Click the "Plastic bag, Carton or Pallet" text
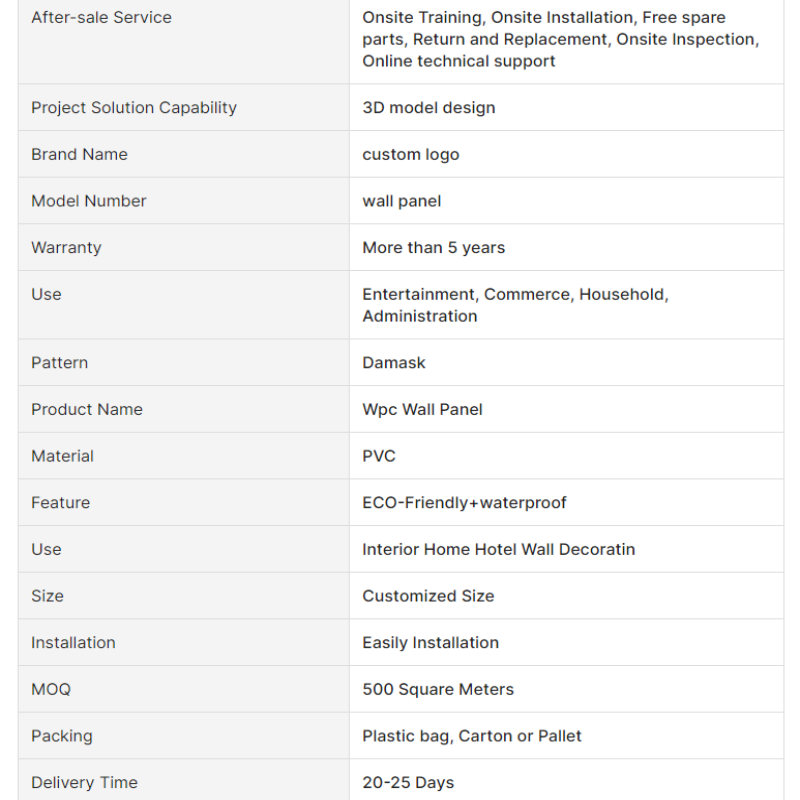This screenshot has width=800, height=800. 471,736
